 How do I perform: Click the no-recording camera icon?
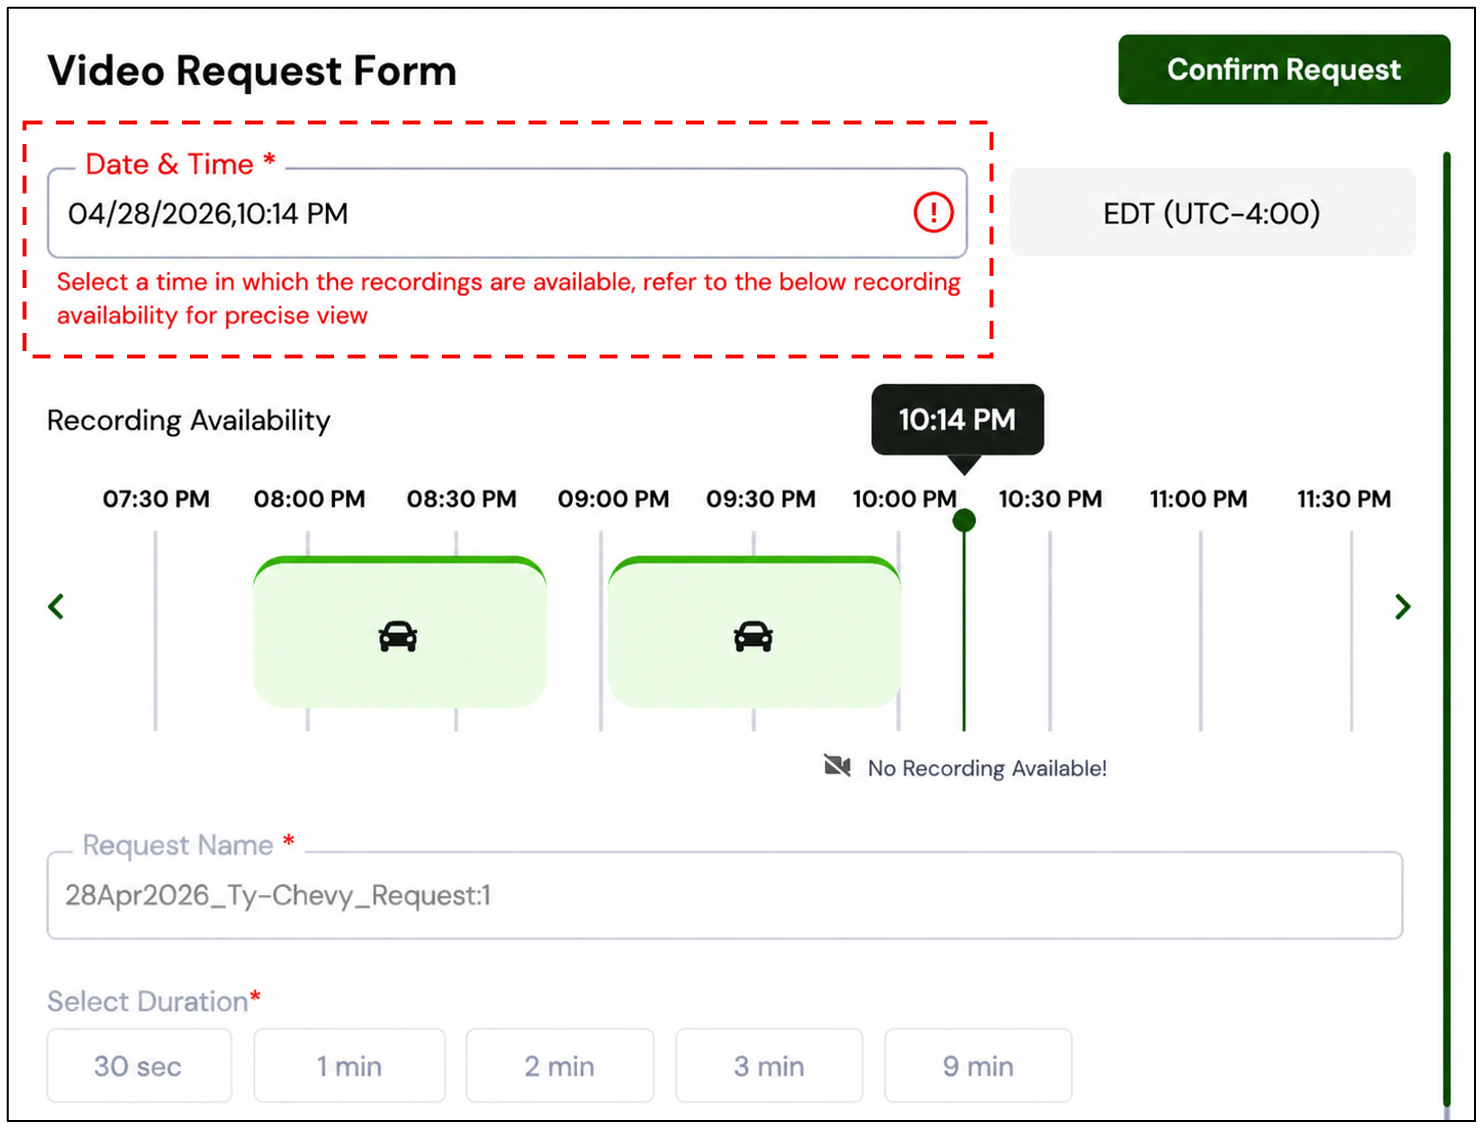837,767
